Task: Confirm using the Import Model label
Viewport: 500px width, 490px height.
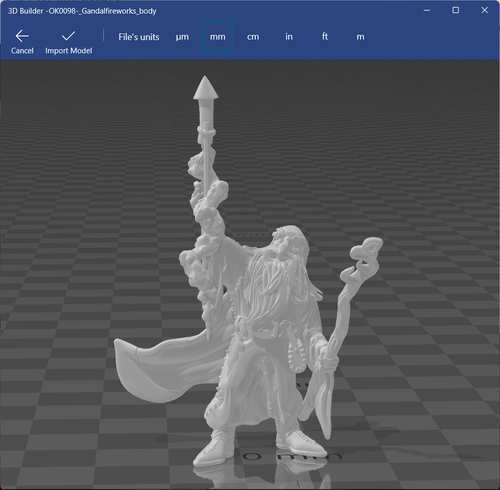Action: pos(69,51)
